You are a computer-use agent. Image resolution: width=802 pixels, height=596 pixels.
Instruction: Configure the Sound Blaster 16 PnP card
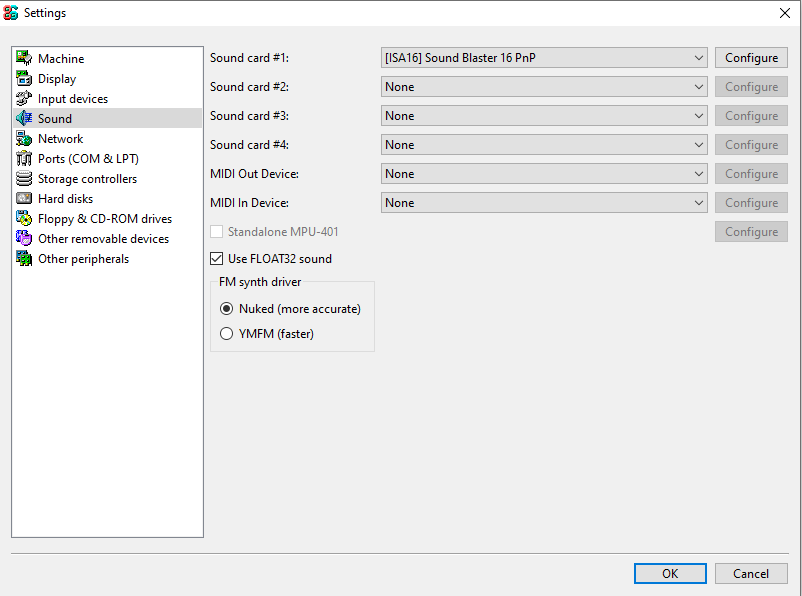(751, 58)
